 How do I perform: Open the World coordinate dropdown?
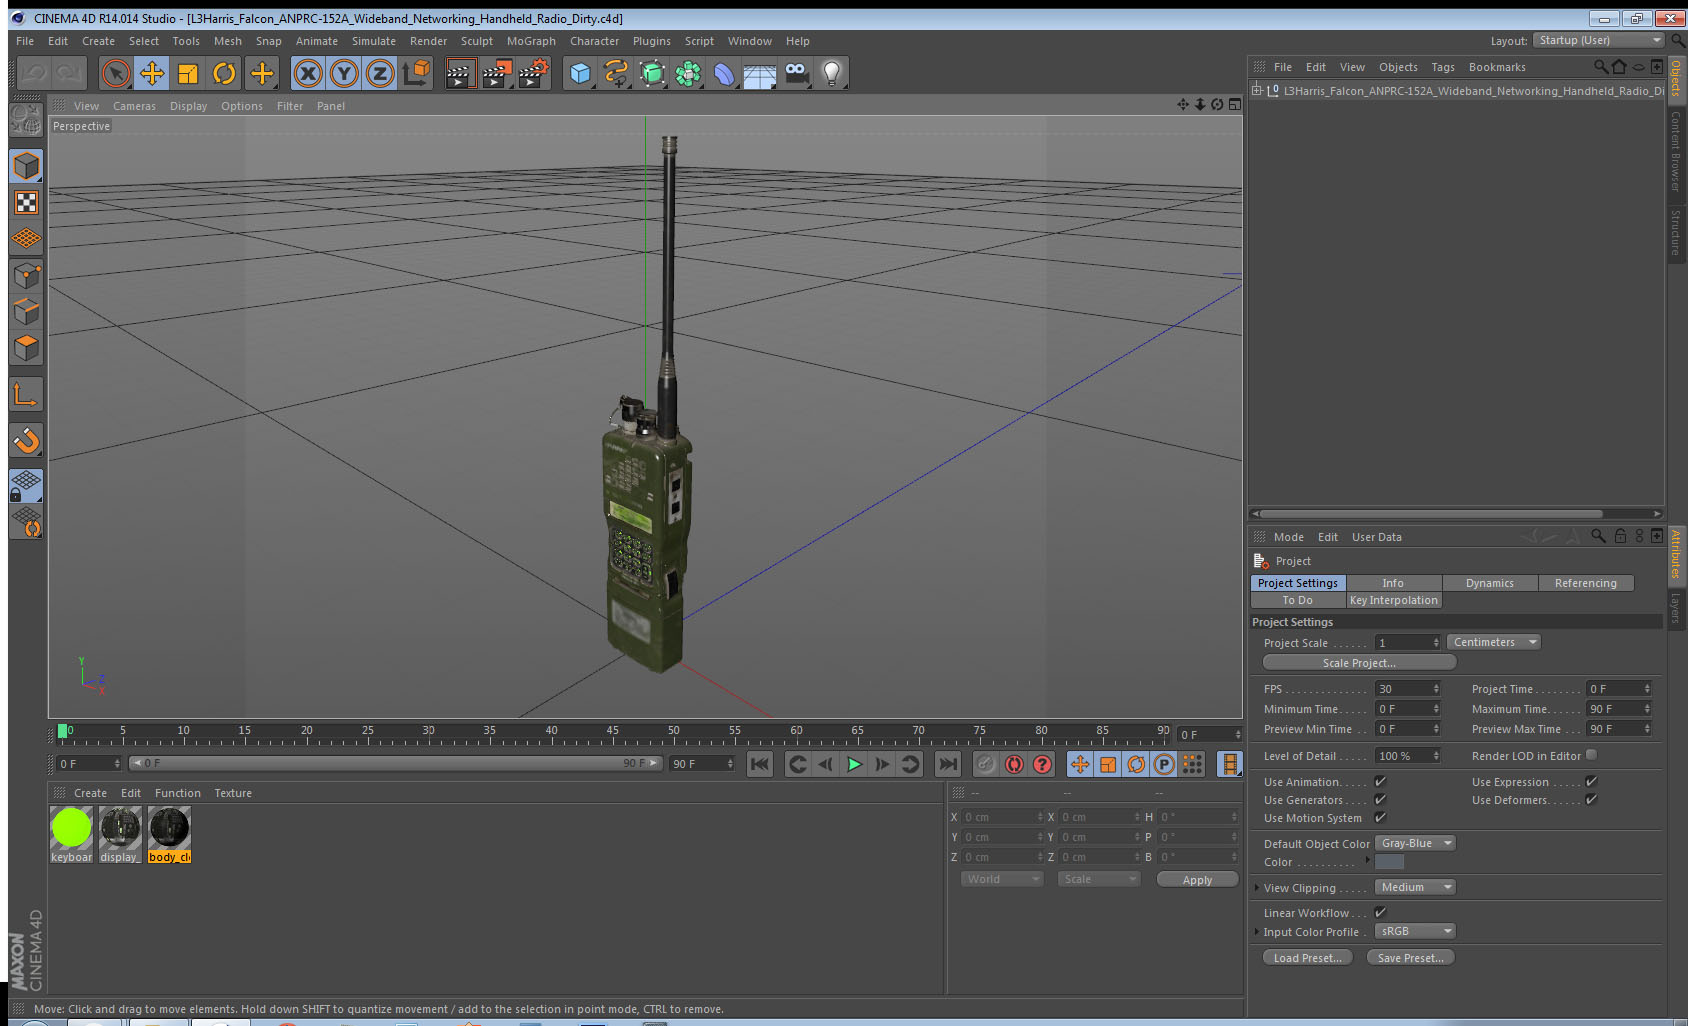click(1002, 879)
